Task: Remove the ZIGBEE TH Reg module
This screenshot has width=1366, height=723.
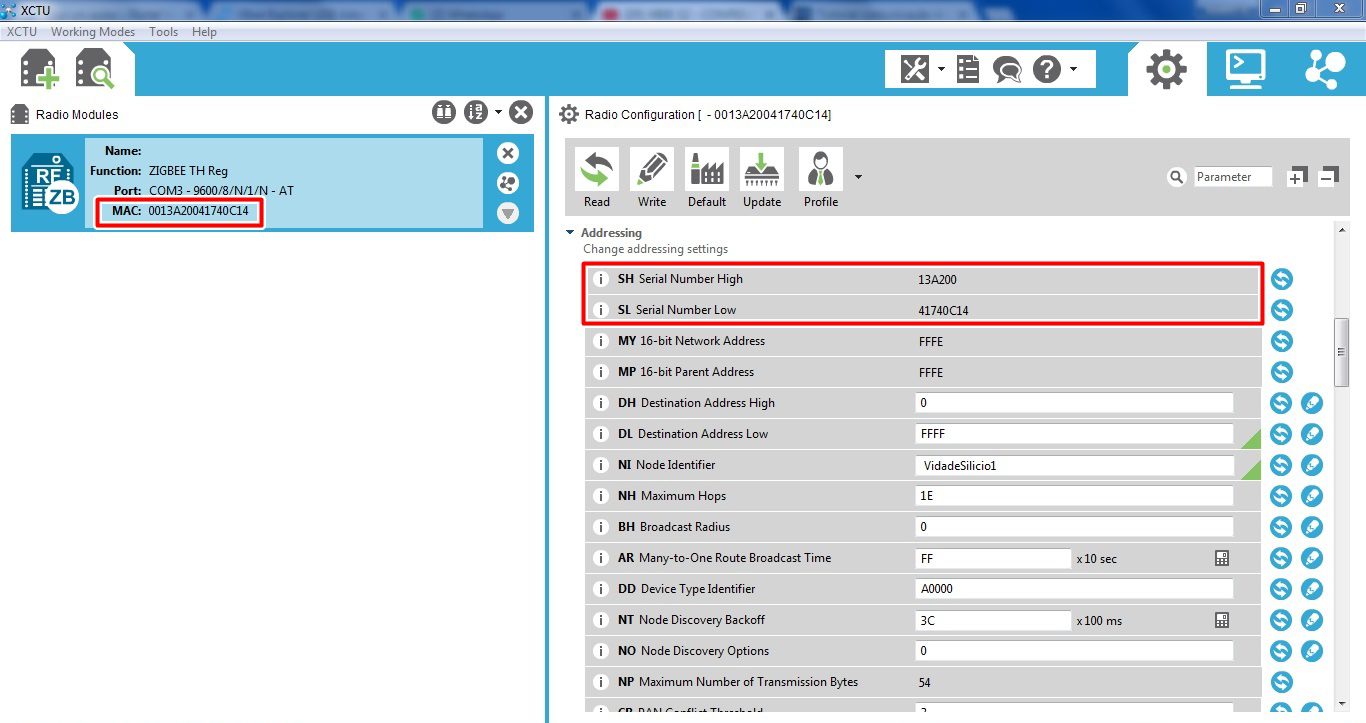Action: (x=508, y=153)
